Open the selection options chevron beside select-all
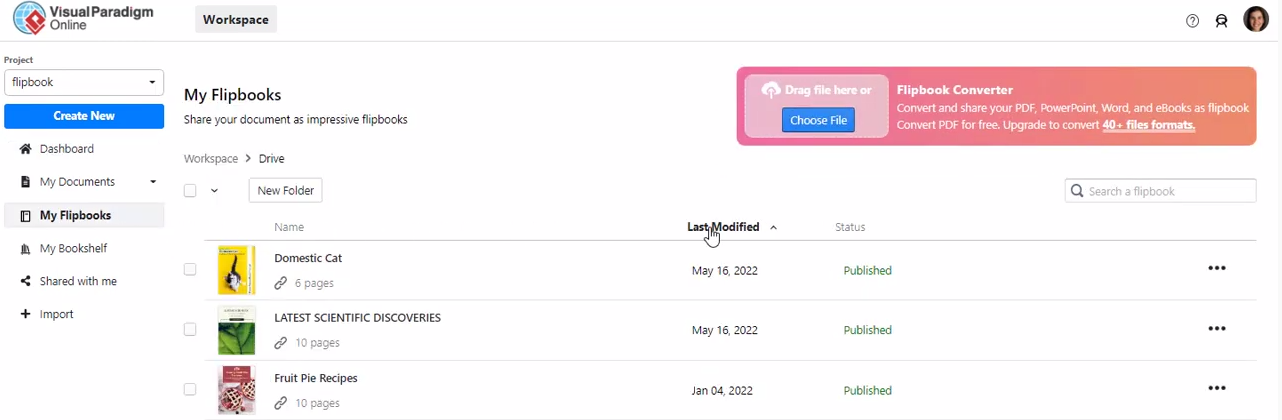The height and width of the screenshot is (420, 1282). pyautogui.click(x=214, y=191)
